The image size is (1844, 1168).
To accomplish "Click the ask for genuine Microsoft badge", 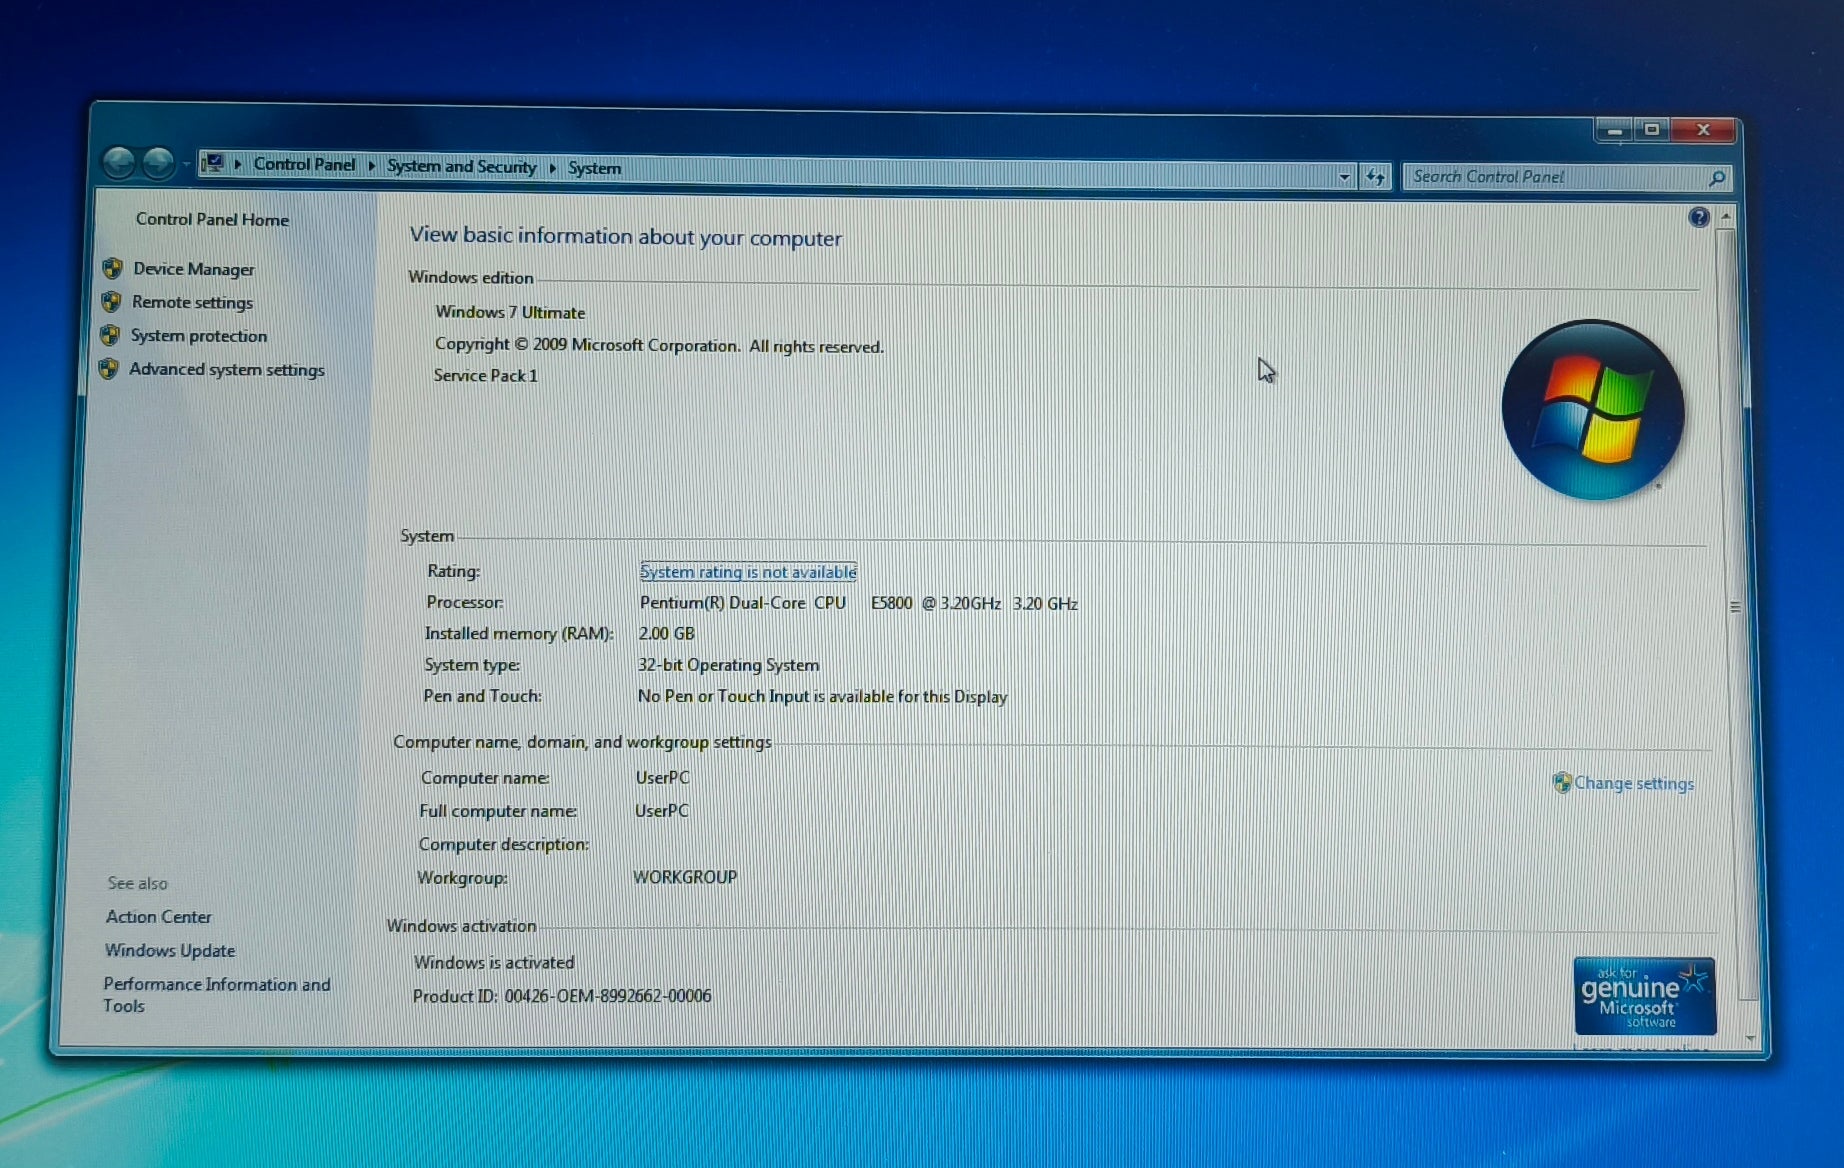I will pyautogui.click(x=1644, y=996).
